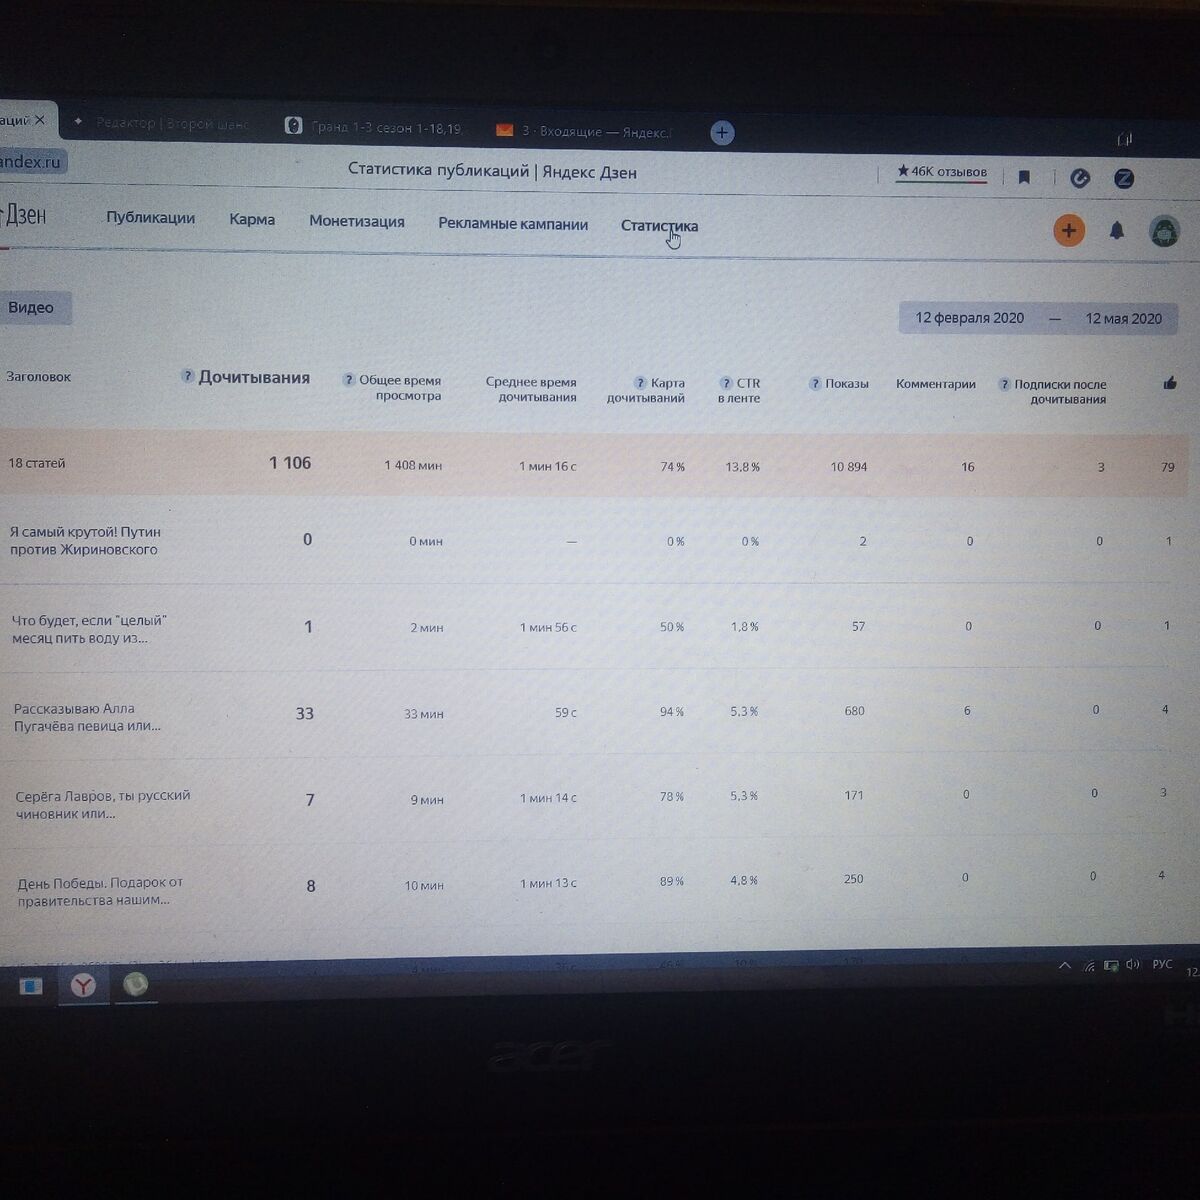1200x1200 pixels.
Task: Show help for CTR в ленте
Action: coord(726,383)
